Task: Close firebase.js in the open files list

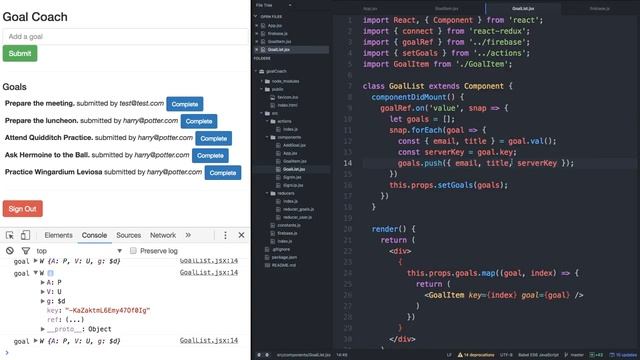Action: (x=257, y=33)
